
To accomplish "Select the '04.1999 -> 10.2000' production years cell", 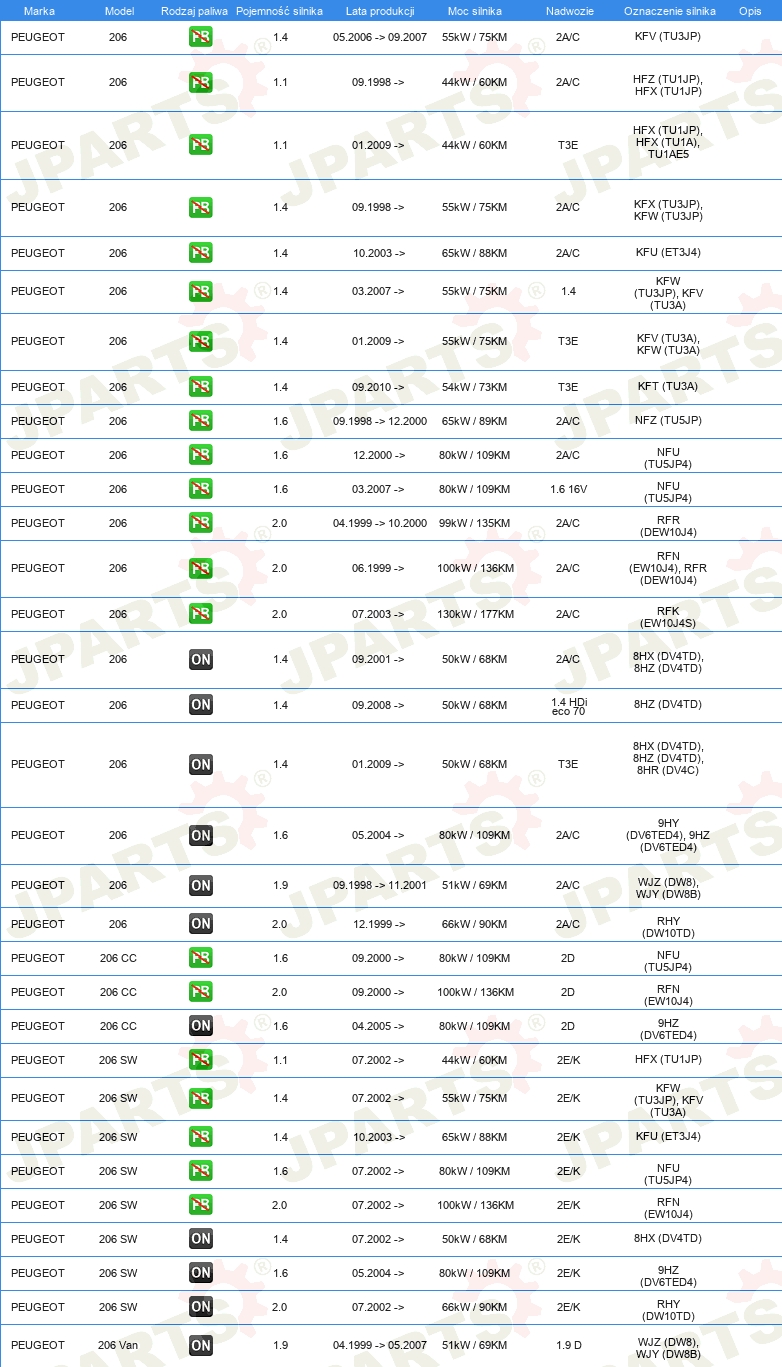I will (380, 523).
